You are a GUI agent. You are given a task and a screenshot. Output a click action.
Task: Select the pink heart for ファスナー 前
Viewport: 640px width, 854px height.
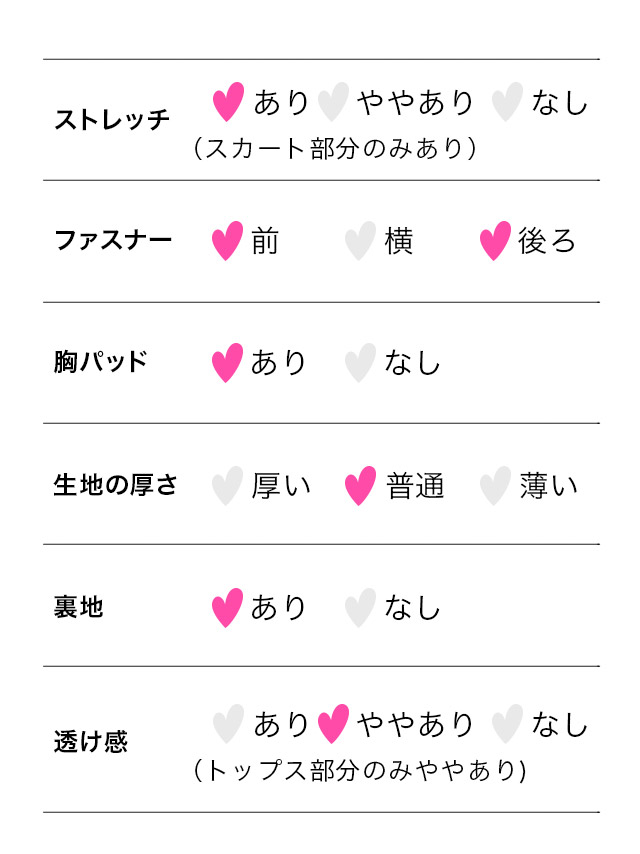click(x=227, y=241)
